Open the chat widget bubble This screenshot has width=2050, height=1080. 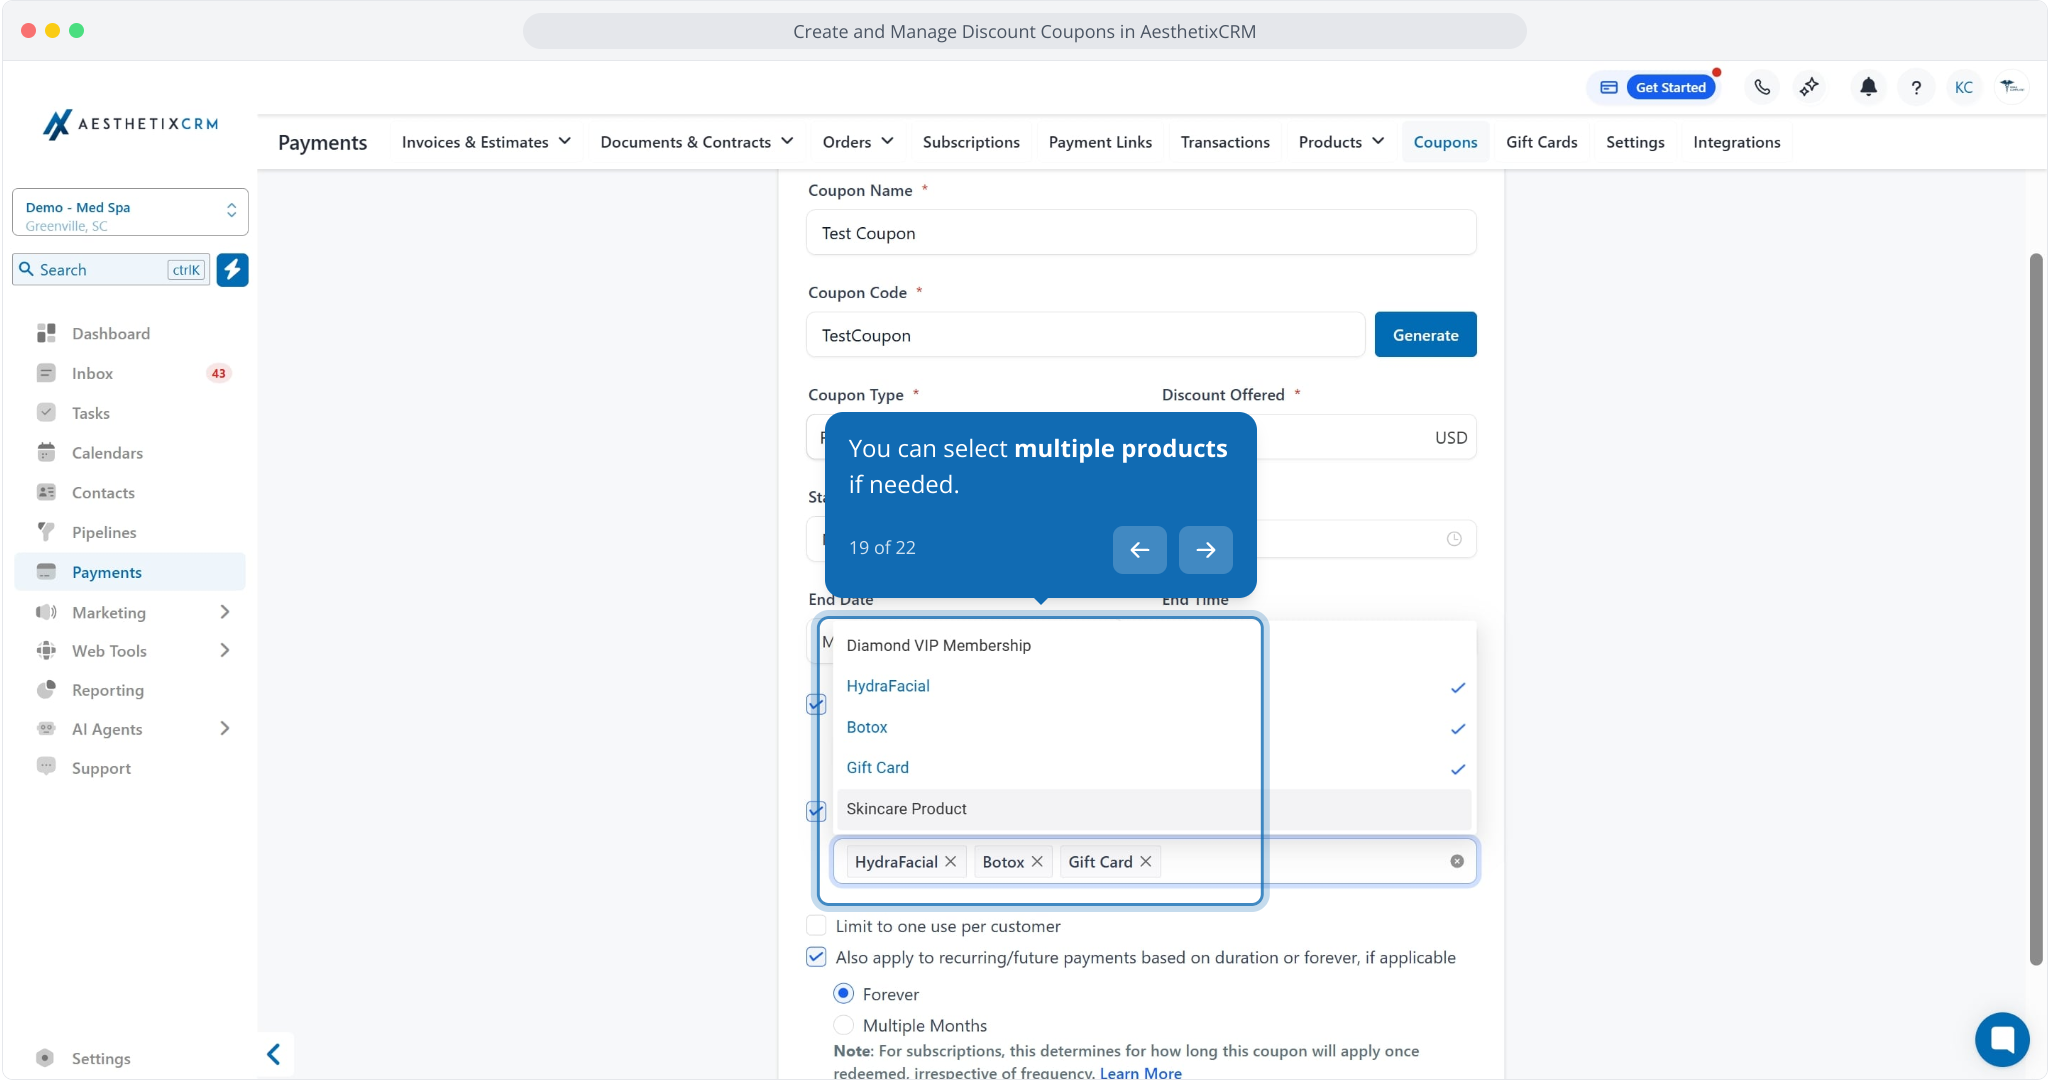pyautogui.click(x=2001, y=1039)
